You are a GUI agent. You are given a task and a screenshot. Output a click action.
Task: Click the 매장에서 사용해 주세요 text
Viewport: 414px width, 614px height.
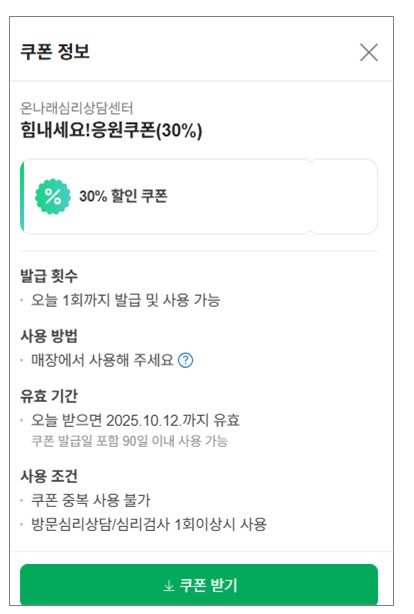tap(102, 360)
